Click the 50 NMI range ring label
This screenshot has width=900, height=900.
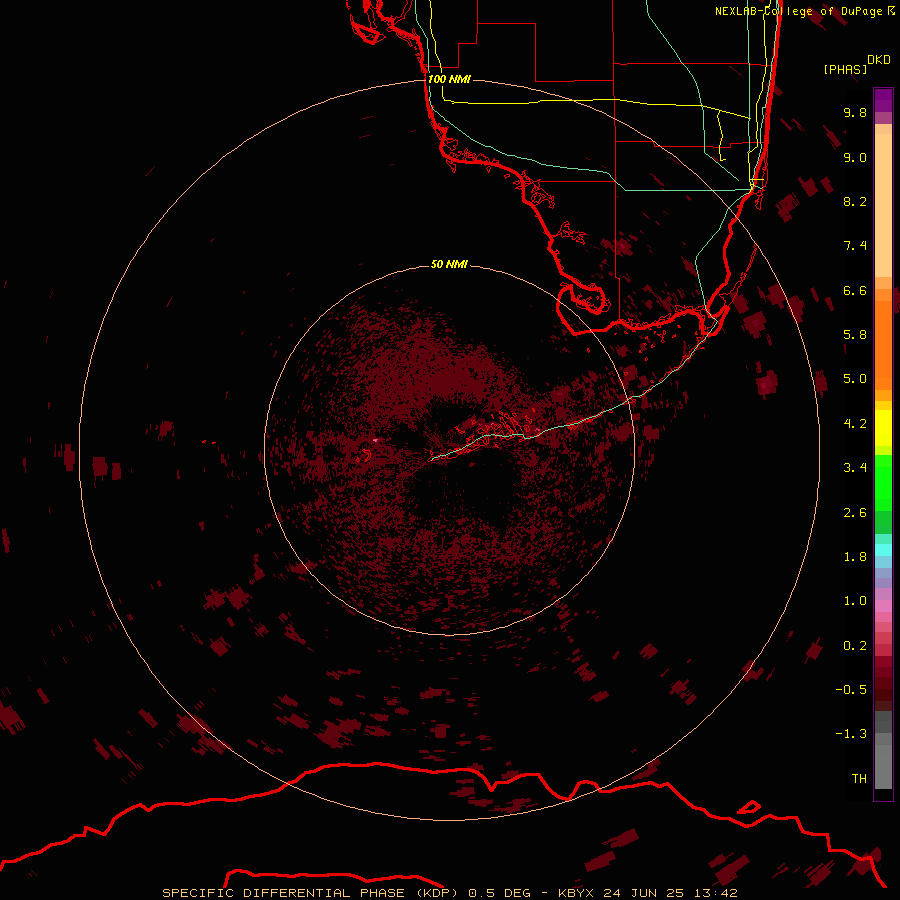click(x=449, y=264)
